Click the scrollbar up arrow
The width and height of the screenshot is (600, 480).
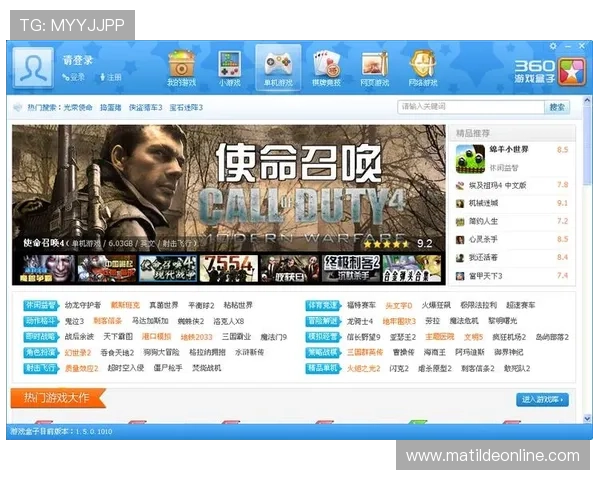[x=587, y=100]
